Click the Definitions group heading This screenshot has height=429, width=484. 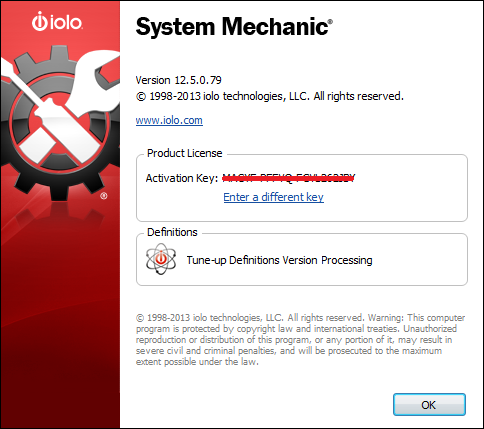(x=172, y=232)
